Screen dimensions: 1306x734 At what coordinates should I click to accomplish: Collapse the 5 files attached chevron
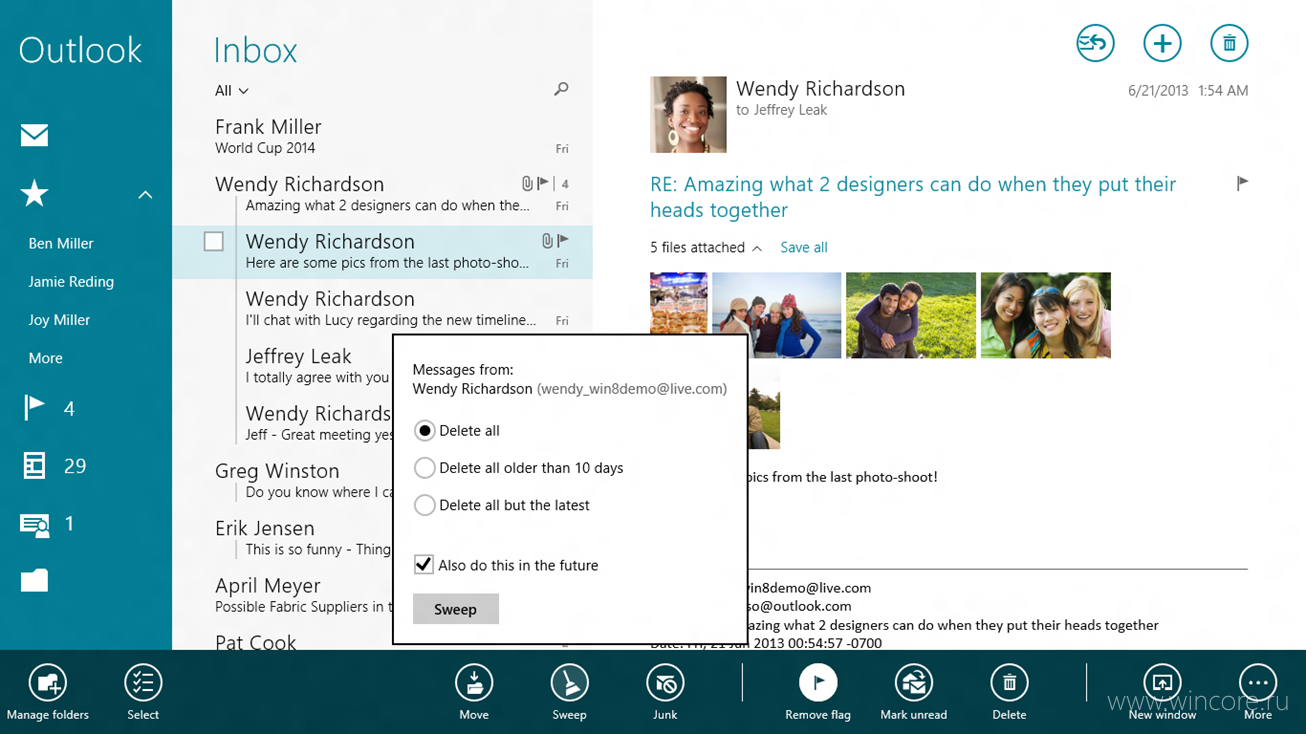pyautogui.click(x=757, y=248)
